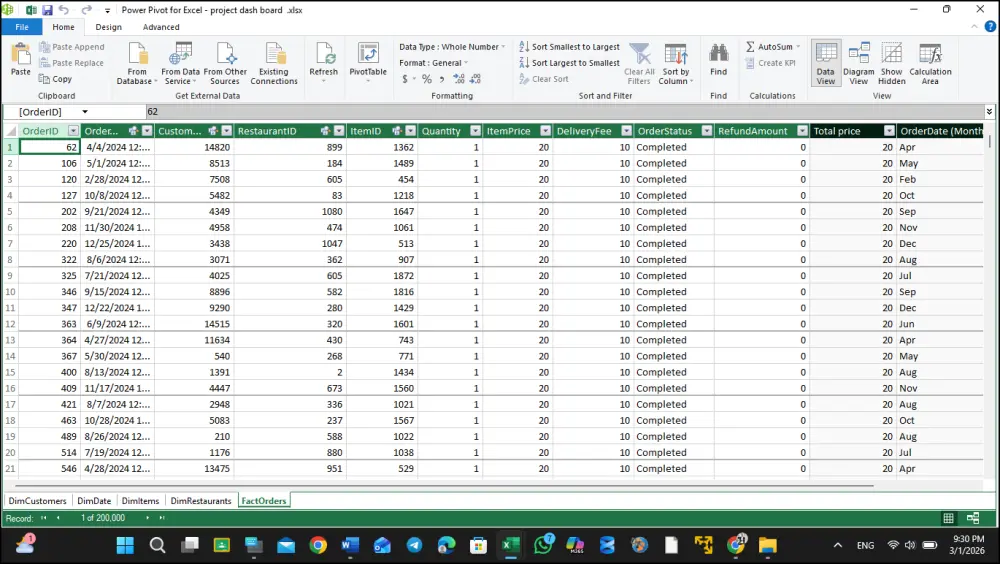Click cell with OrderID 546

pos(50,468)
